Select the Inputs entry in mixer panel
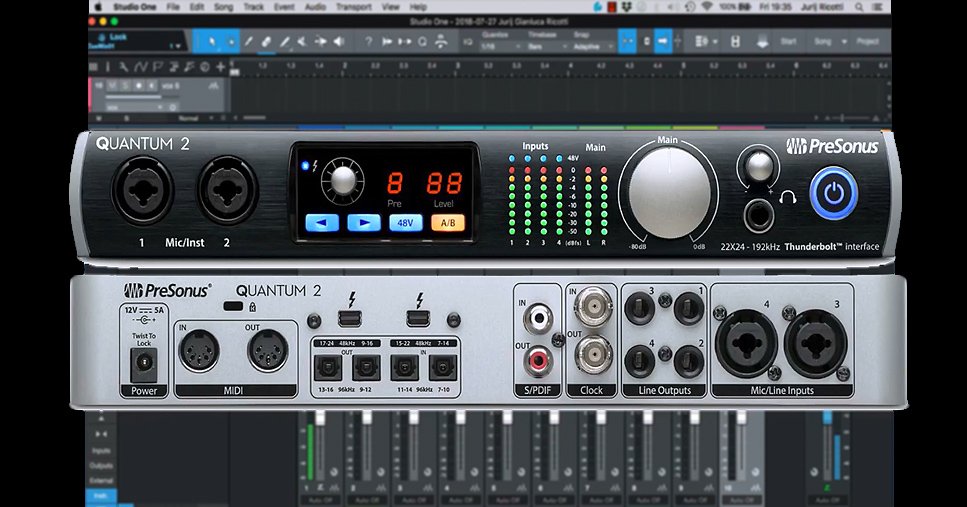 click(102, 451)
